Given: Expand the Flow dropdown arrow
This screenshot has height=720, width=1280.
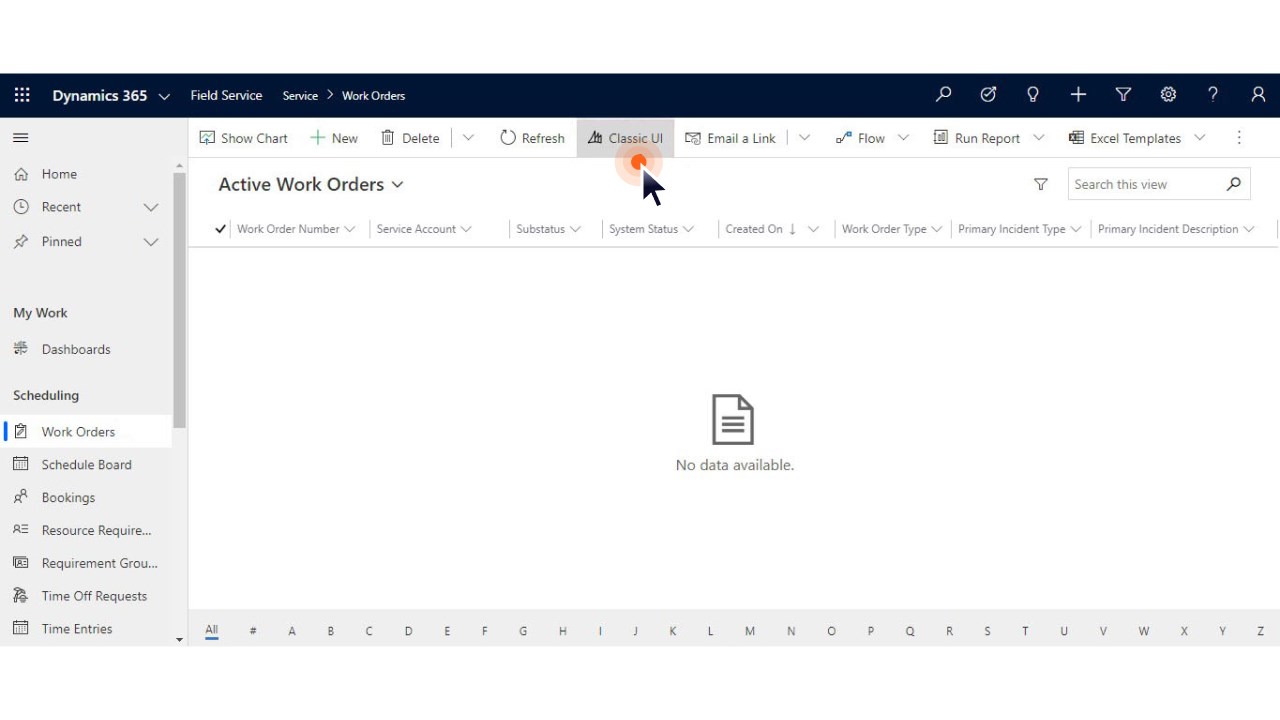Looking at the screenshot, I should pyautogui.click(x=903, y=138).
